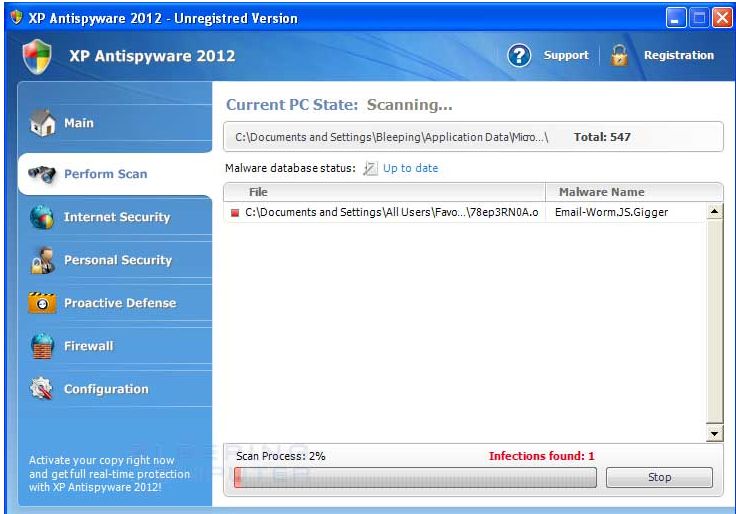Click the shield logo in the header

37,56
